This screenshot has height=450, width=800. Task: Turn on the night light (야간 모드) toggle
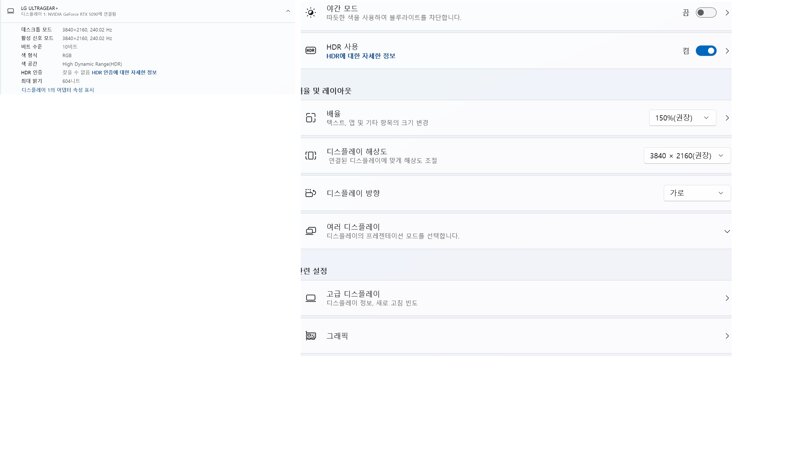point(706,12)
